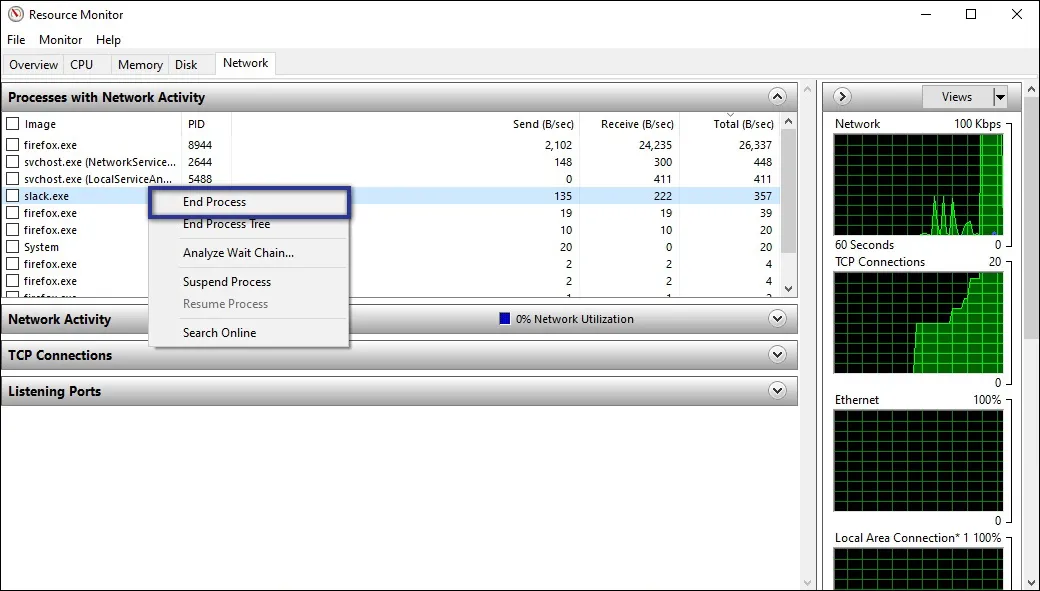
Task: Expand the Listening Ports section
Action: (778, 391)
